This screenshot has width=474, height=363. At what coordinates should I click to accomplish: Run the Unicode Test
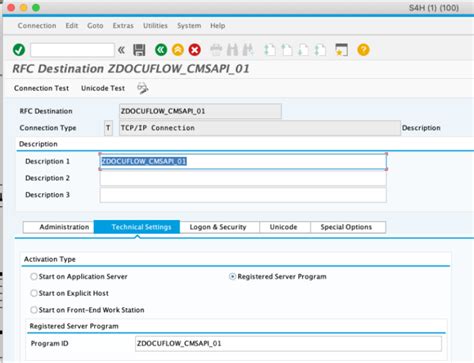pos(103,88)
